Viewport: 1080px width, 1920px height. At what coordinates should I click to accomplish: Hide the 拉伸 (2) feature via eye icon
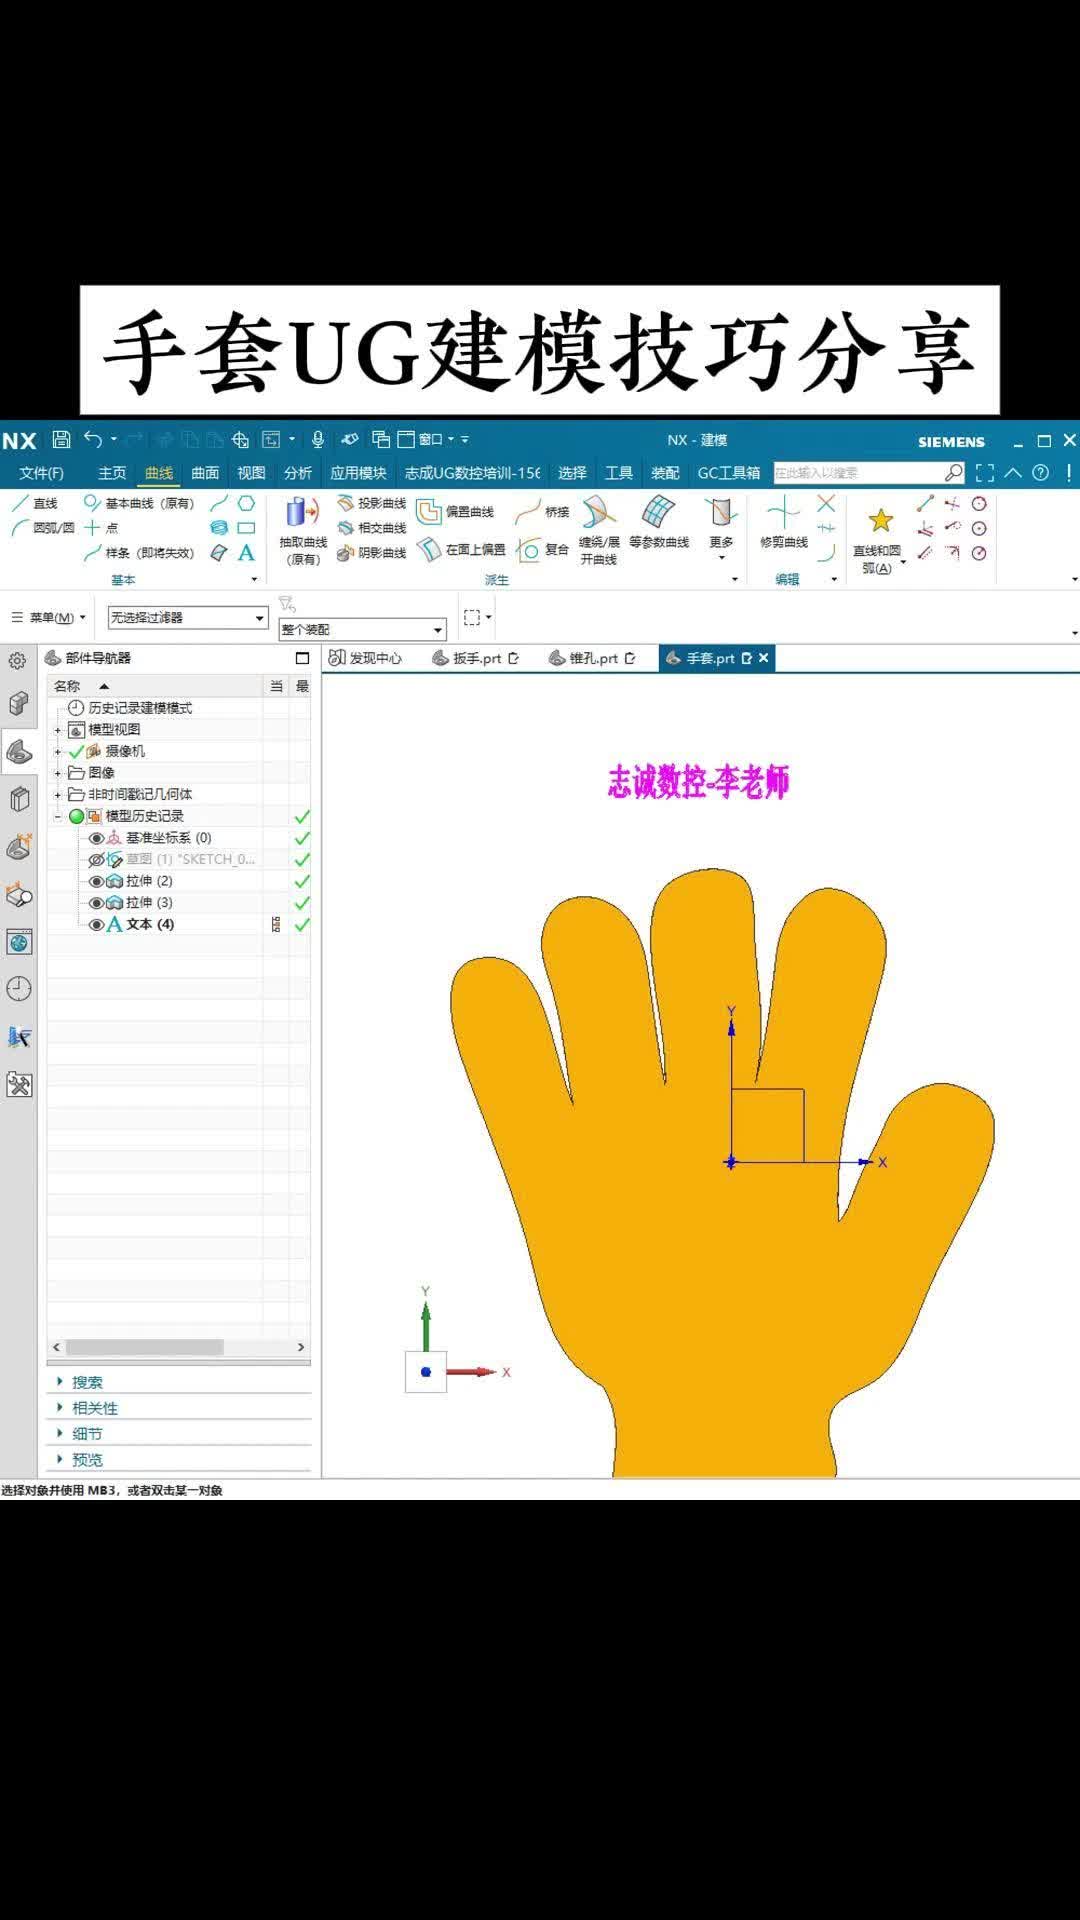(96, 881)
